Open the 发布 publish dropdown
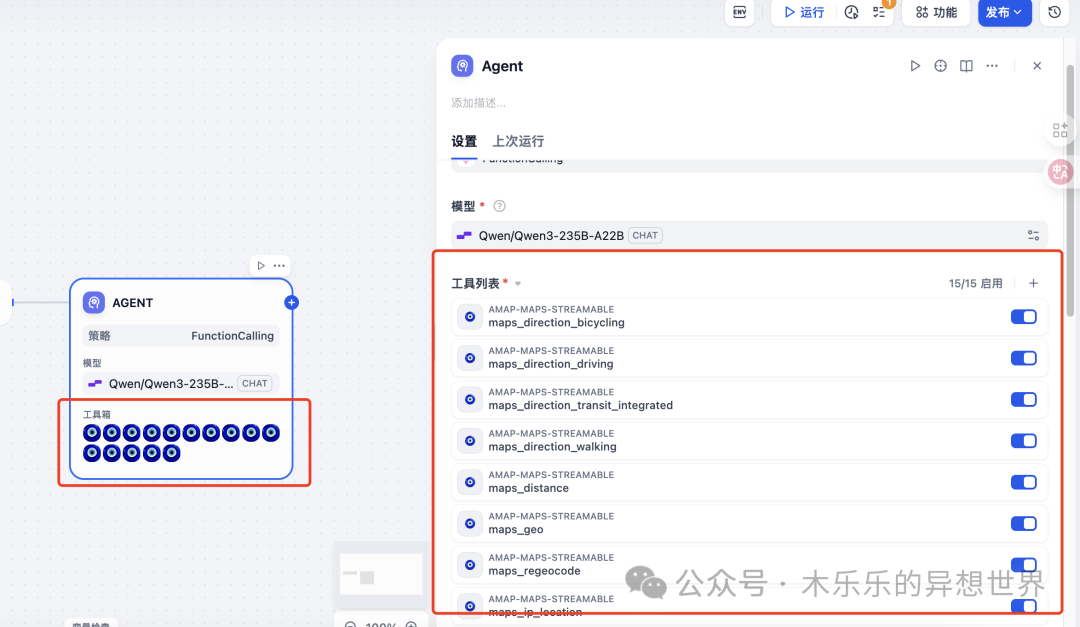The height and width of the screenshot is (627, 1080). (1004, 12)
